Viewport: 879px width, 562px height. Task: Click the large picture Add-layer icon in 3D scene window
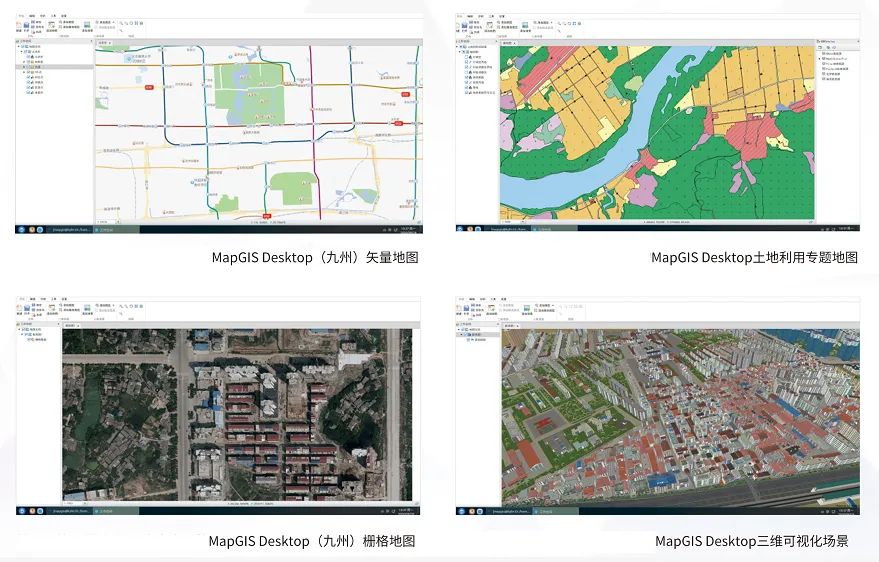click(x=527, y=308)
